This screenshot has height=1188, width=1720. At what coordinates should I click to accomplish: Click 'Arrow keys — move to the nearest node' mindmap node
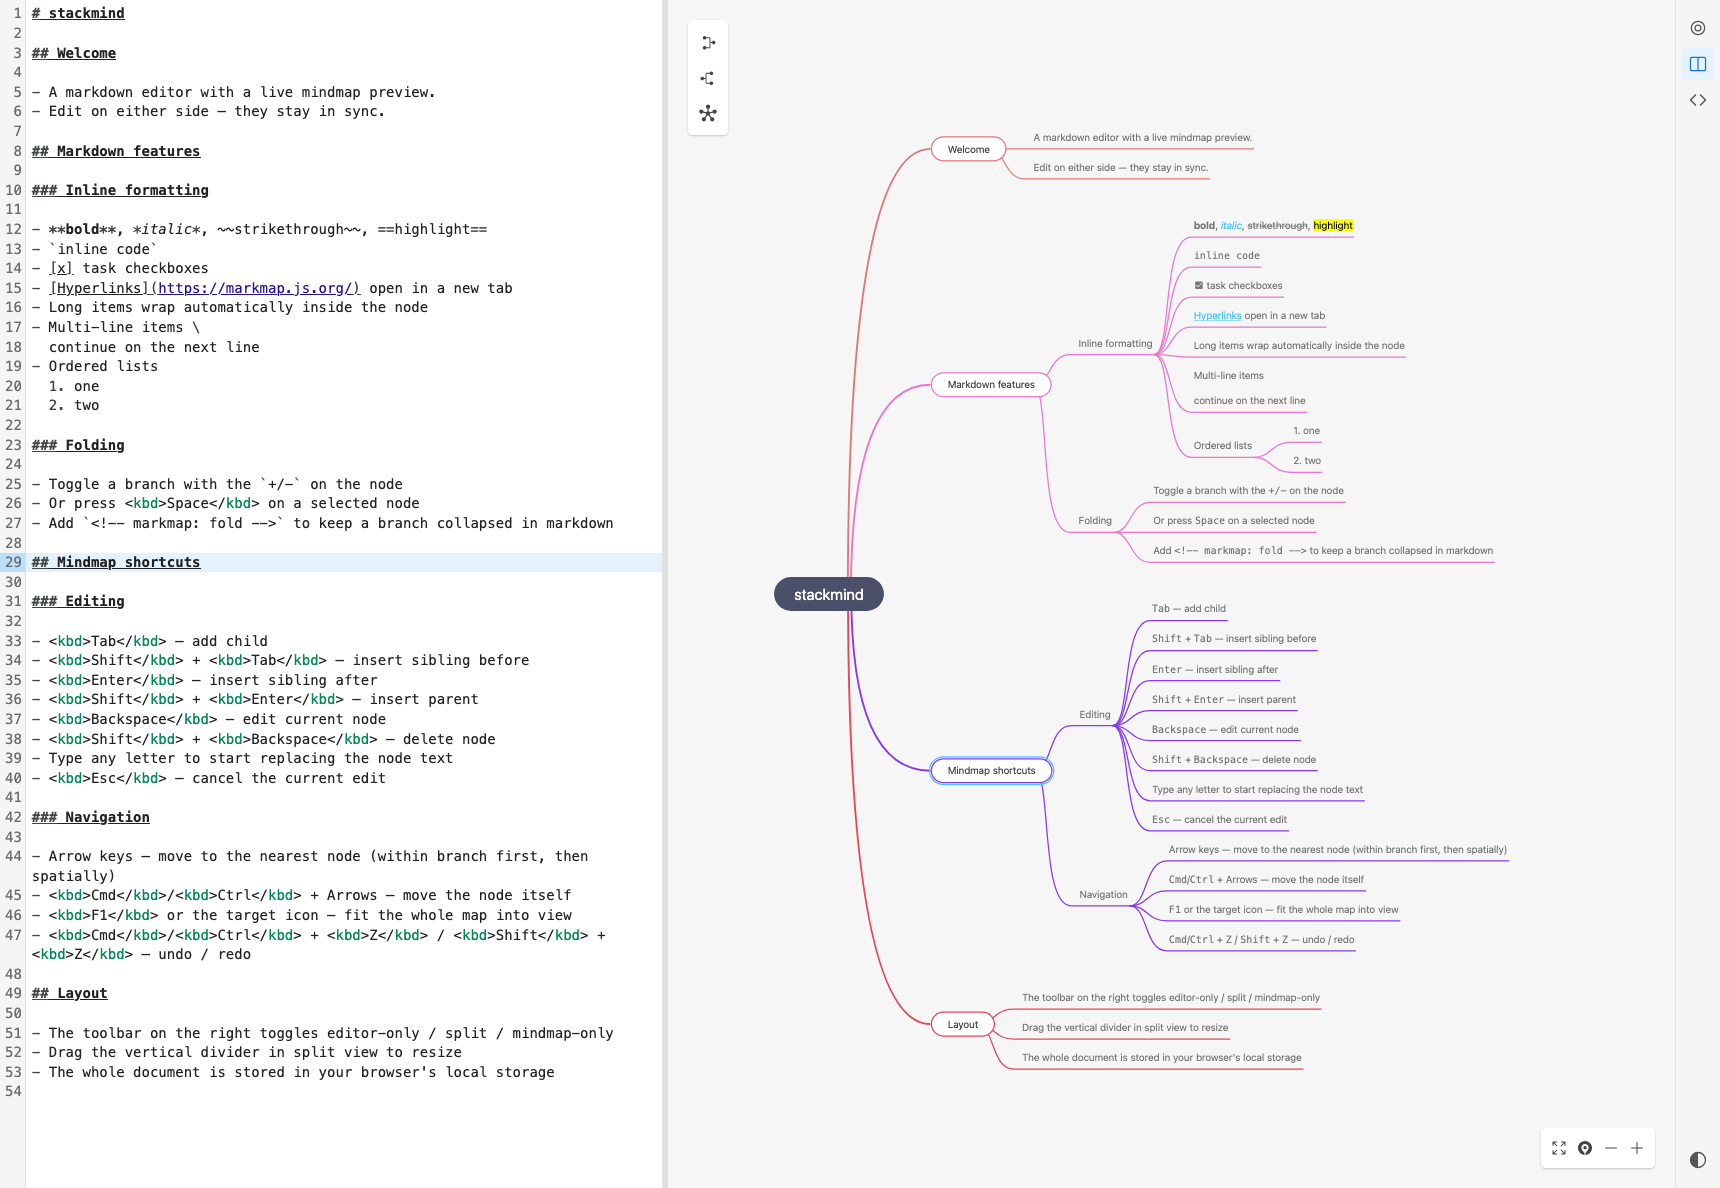pos(1337,850)
